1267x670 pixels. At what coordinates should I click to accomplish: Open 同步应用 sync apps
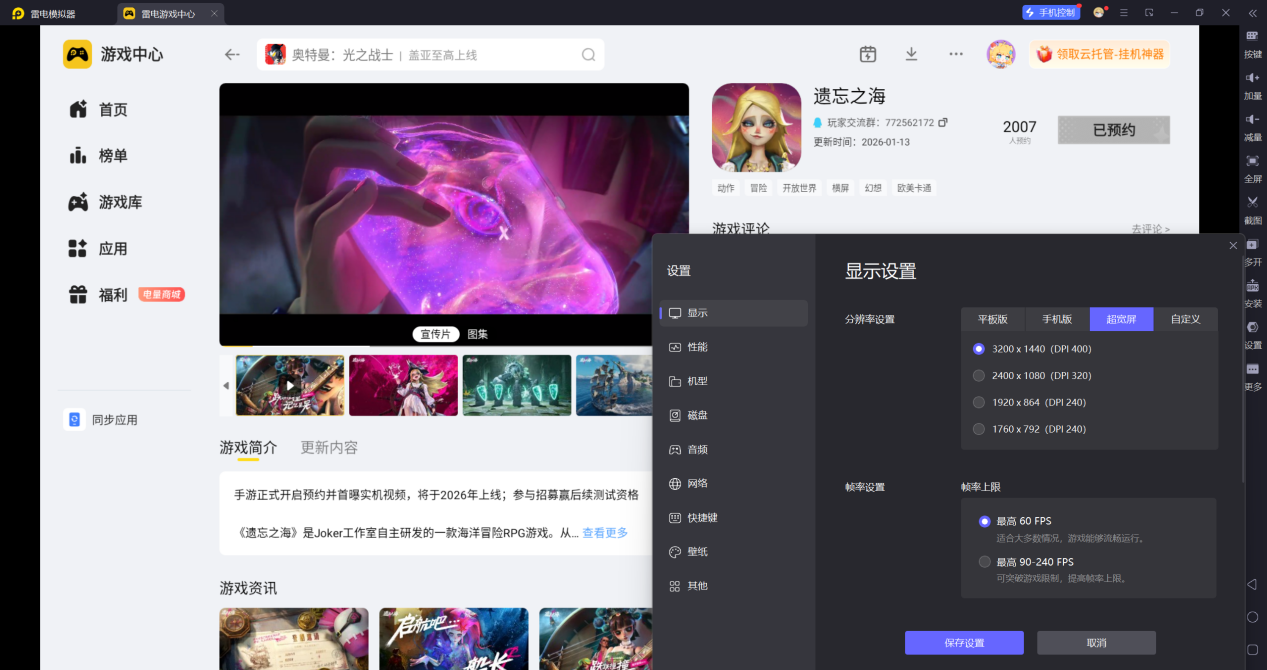101,420
